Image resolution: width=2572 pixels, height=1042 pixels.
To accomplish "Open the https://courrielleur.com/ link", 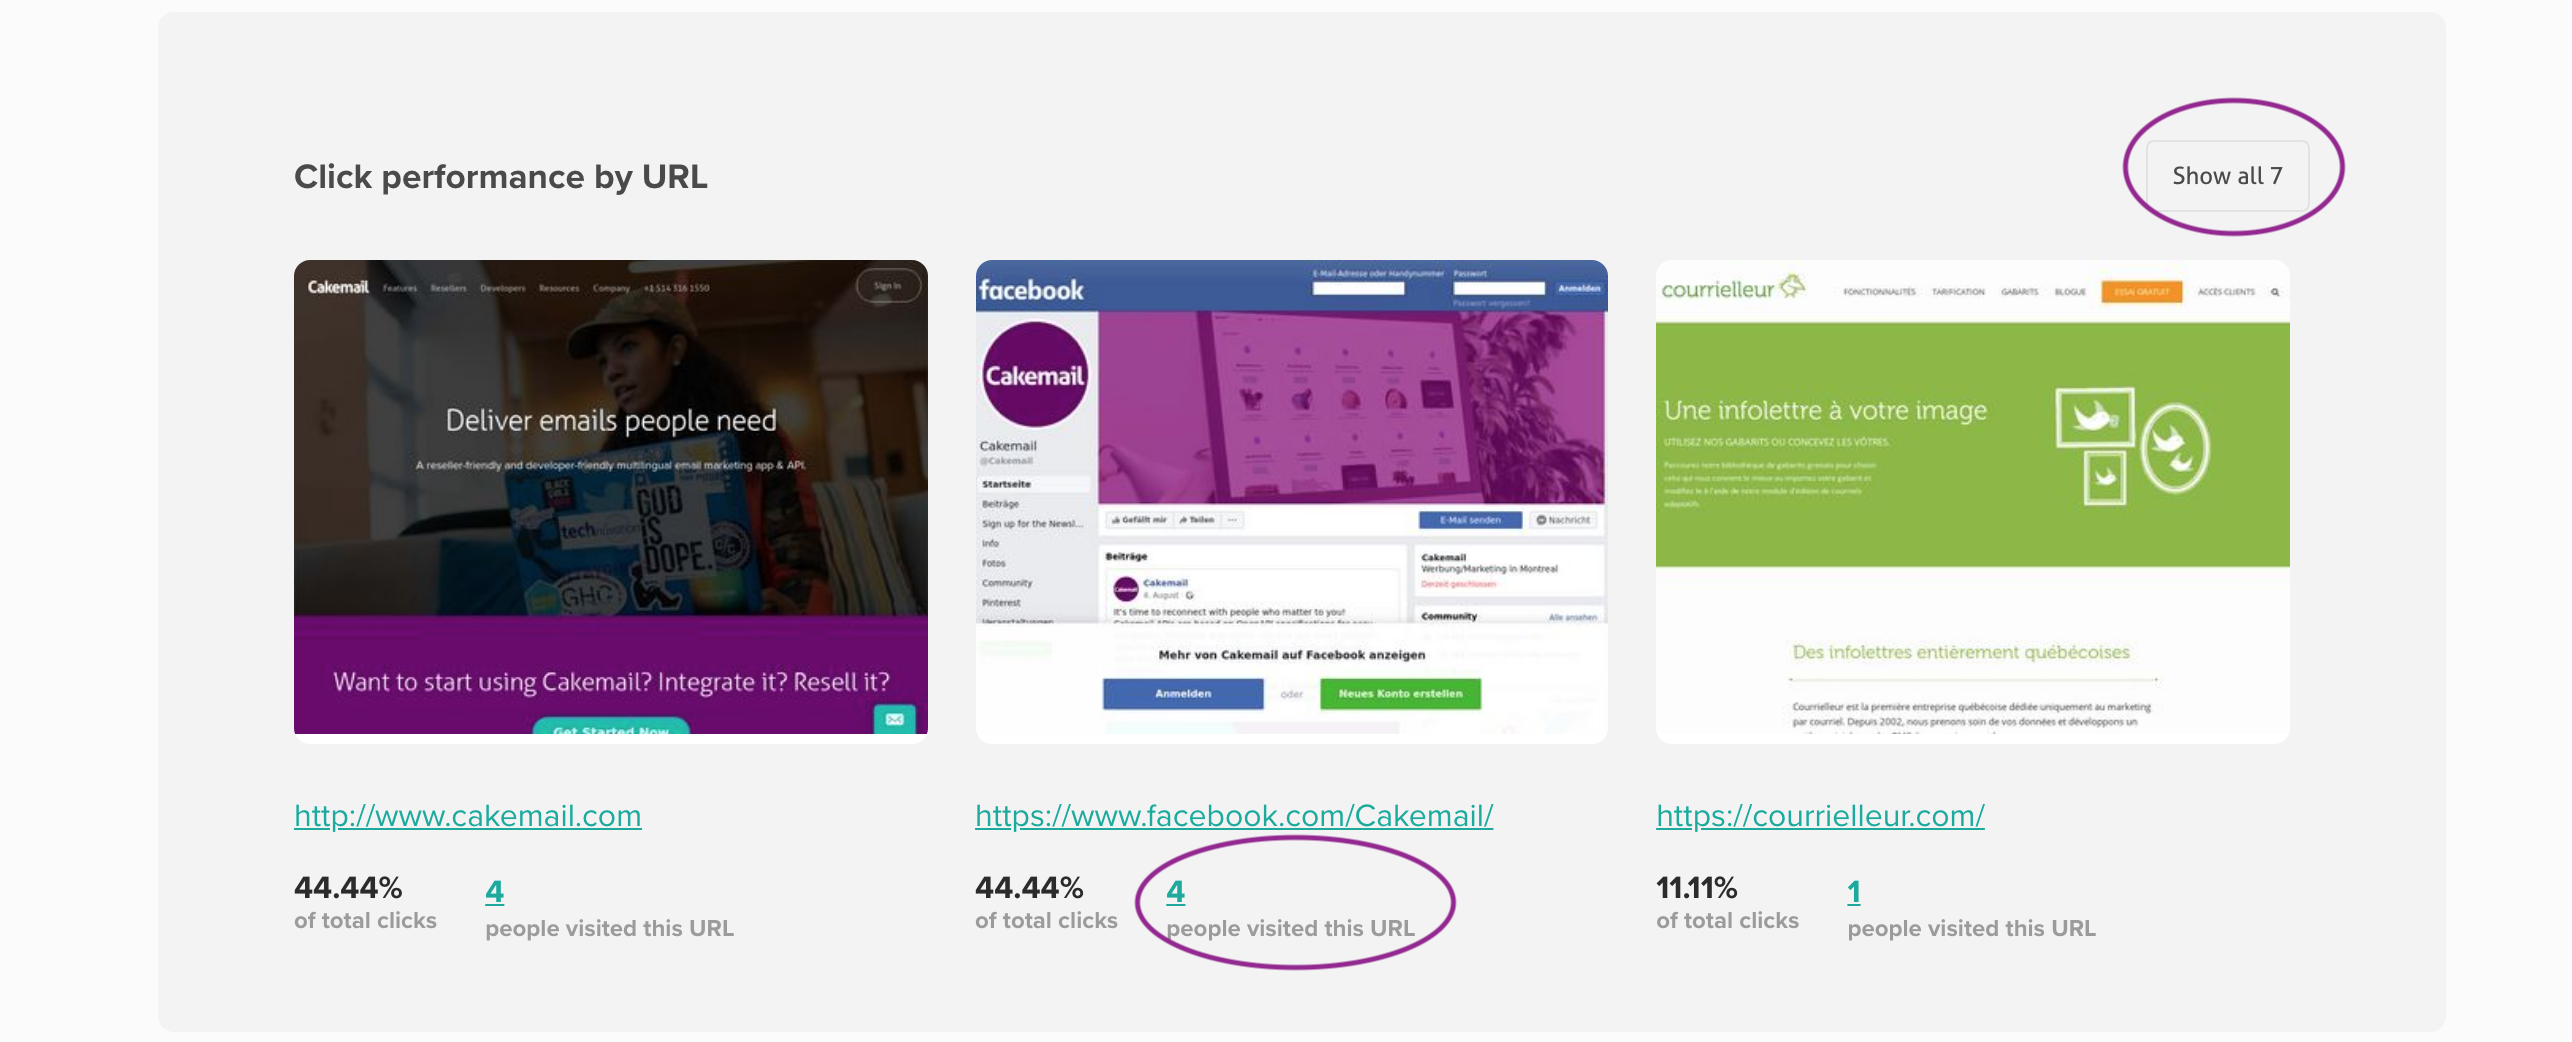I will [x=1820, y=816].
